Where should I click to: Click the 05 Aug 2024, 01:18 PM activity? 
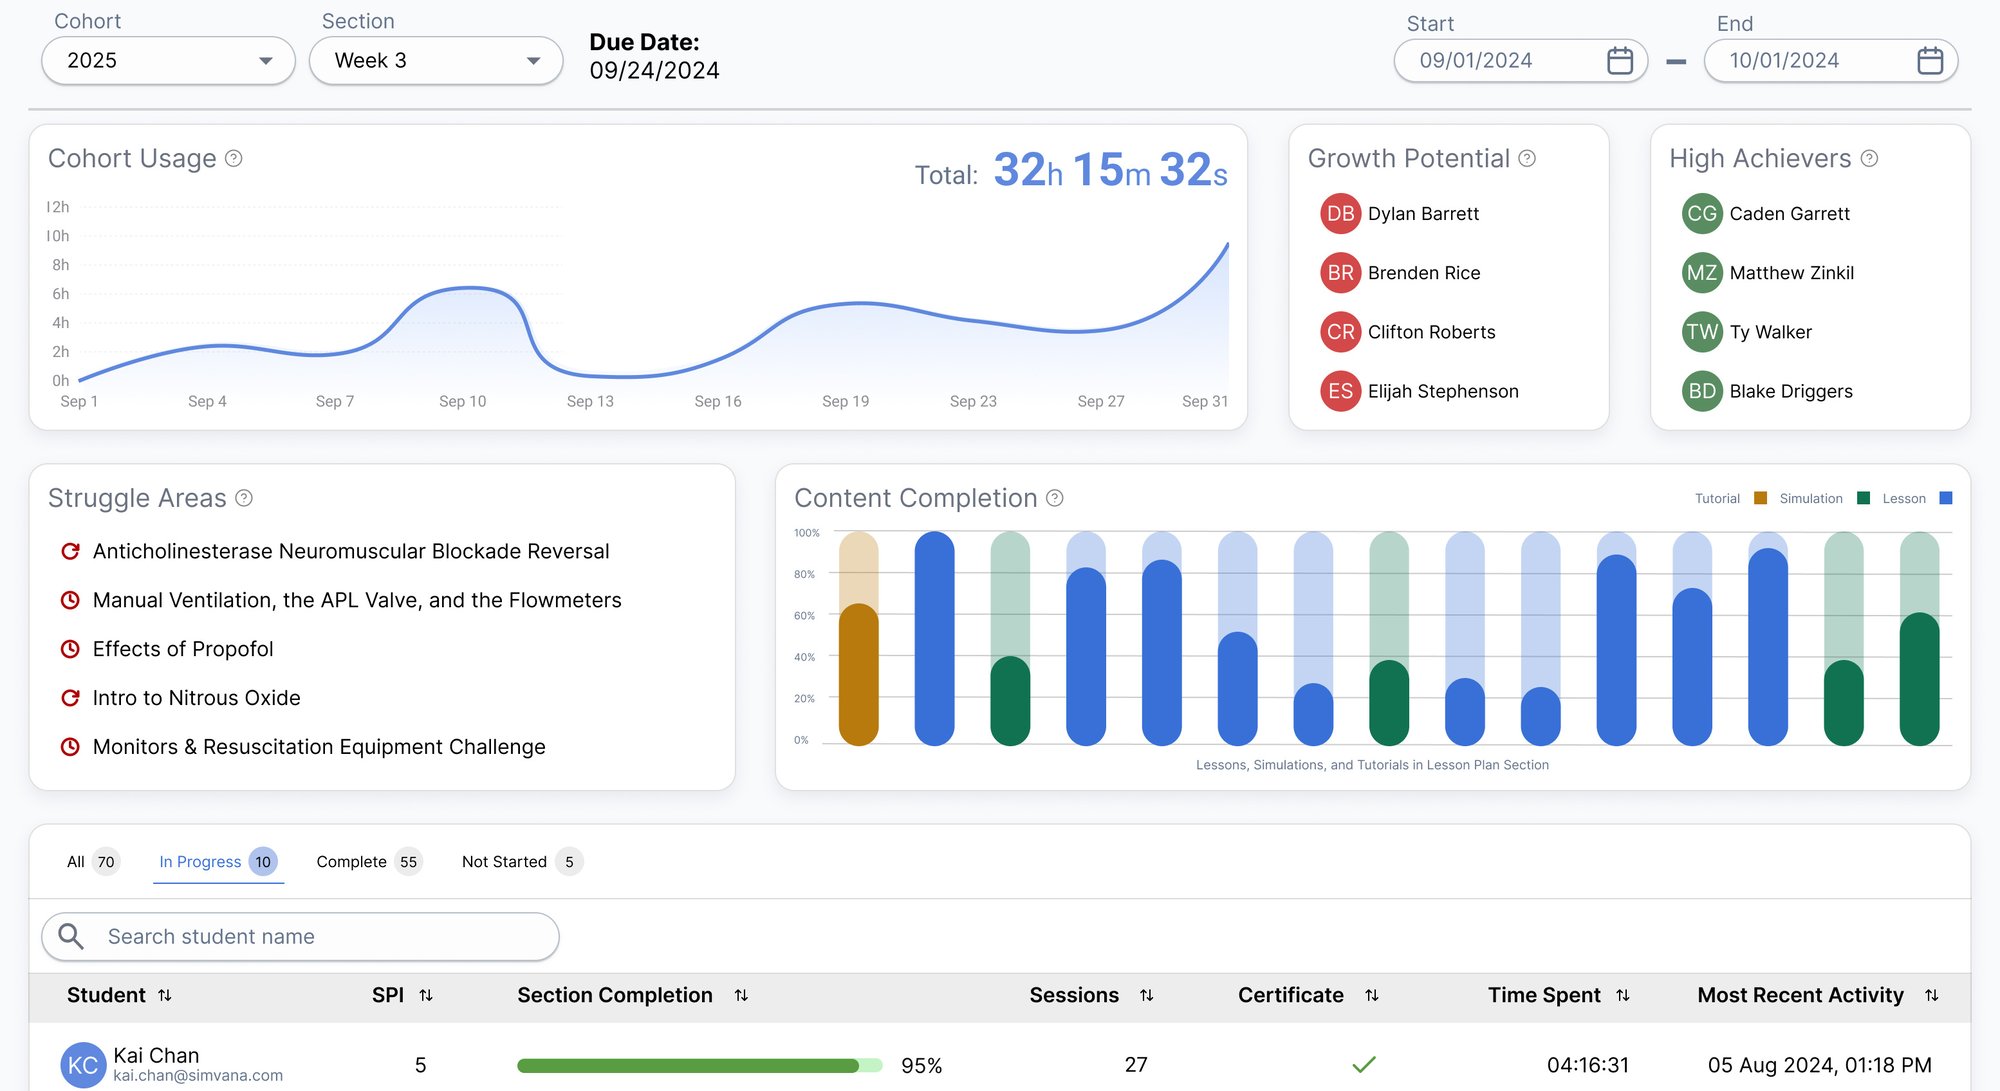pyautogui.click(x=1820, y=1065)
